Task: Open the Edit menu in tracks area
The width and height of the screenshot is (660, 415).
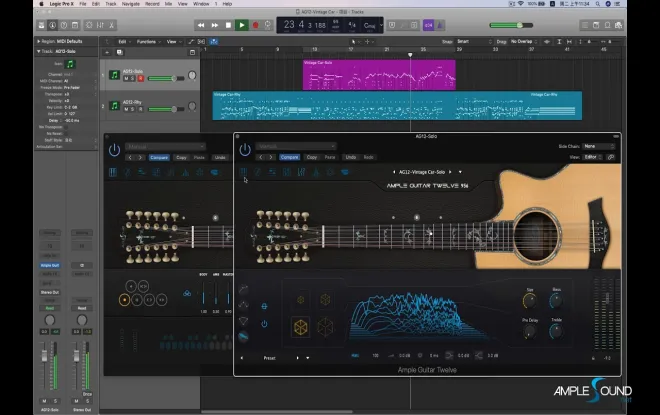Action: (124, 42)
